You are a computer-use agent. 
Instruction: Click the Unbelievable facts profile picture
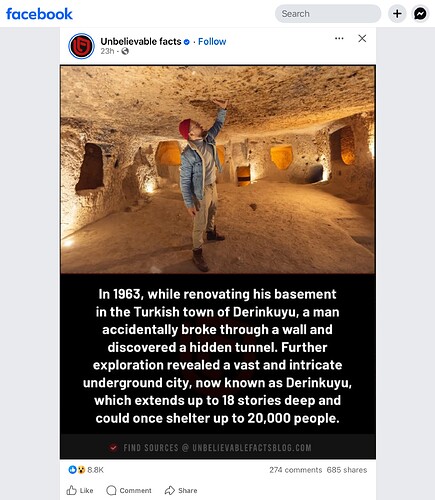(81, 46)
